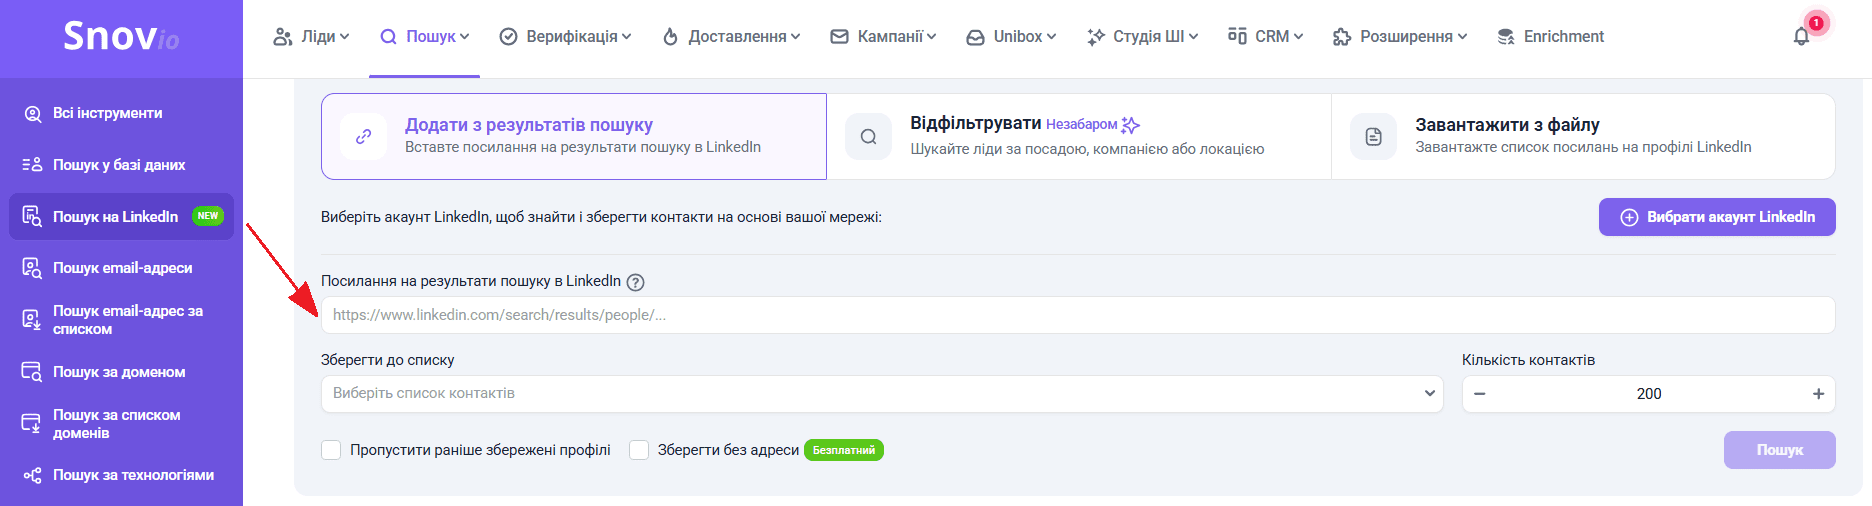
Task: Click the Незабаром label
Action: click(x=1082, y=124)
